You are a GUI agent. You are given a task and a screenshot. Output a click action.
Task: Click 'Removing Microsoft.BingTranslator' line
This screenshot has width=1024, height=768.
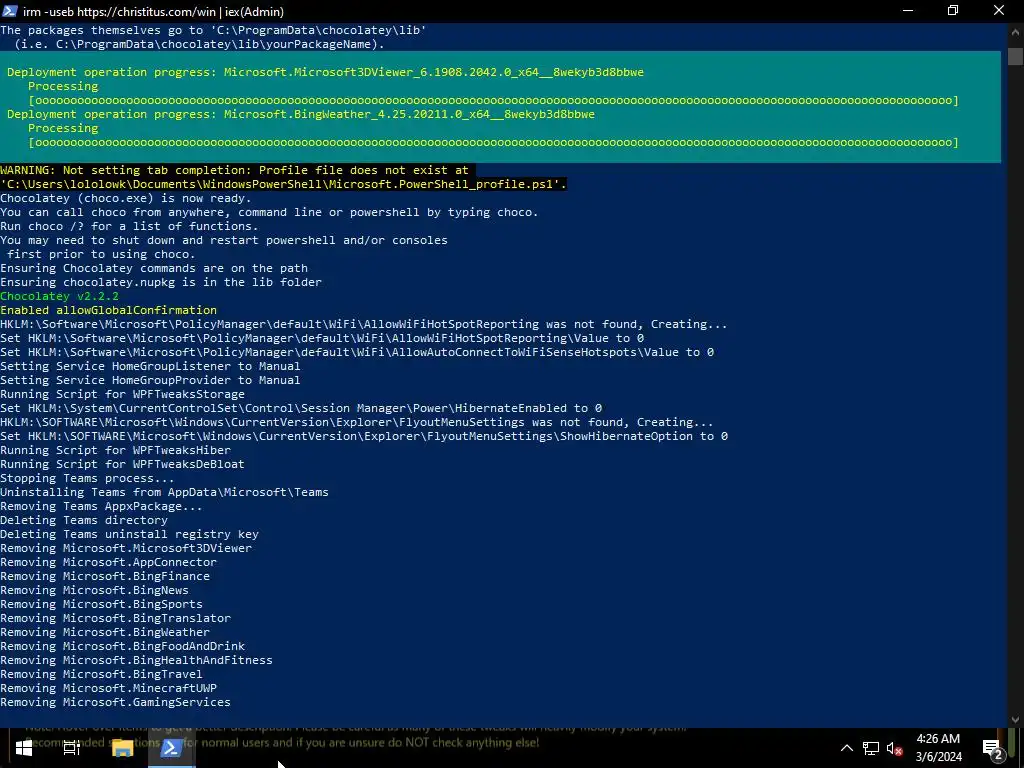pyautogui.click(x=116, y=618)
